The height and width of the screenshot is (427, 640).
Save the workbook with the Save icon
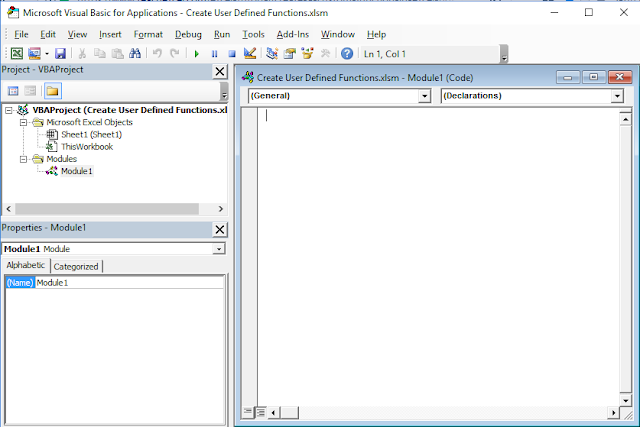pos(60,54)
